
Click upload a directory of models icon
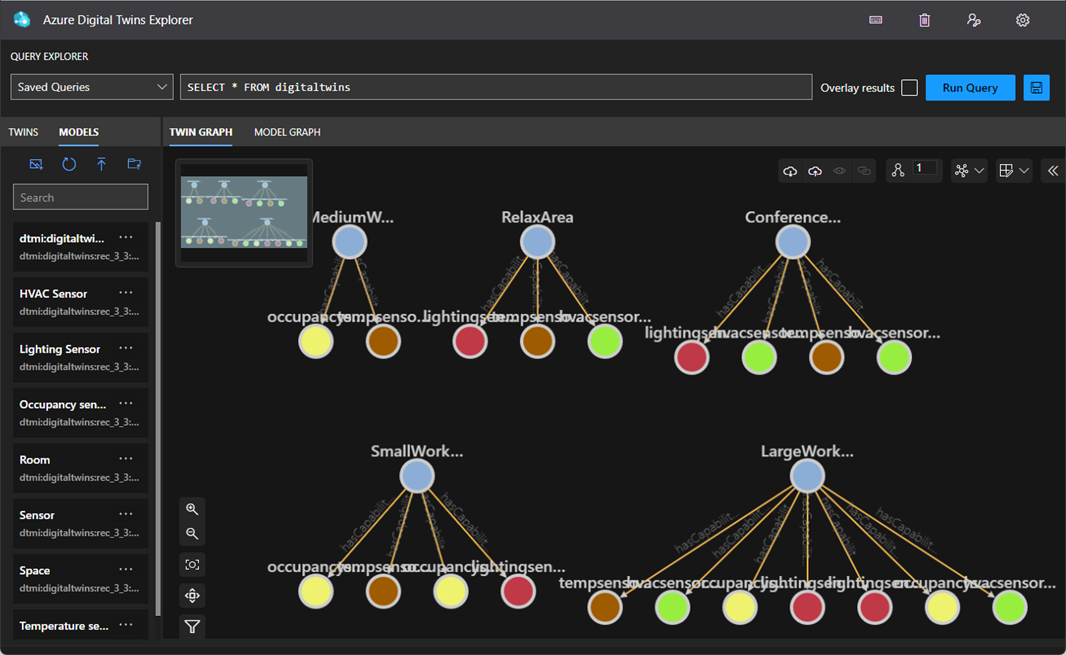pos(134,164)
